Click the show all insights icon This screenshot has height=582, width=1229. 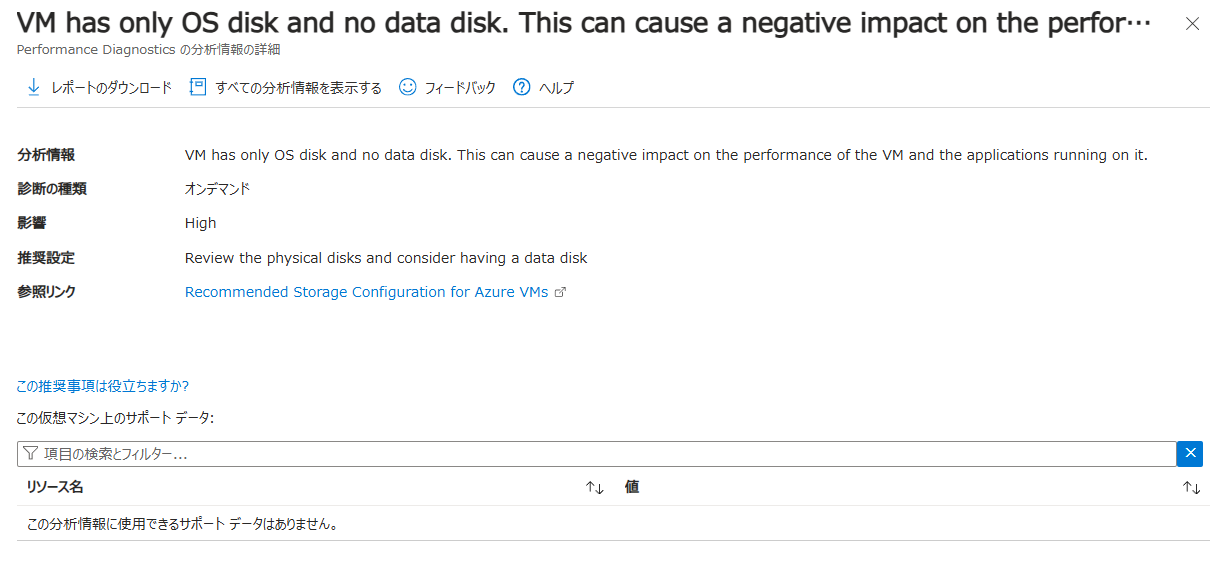(198, 88)
